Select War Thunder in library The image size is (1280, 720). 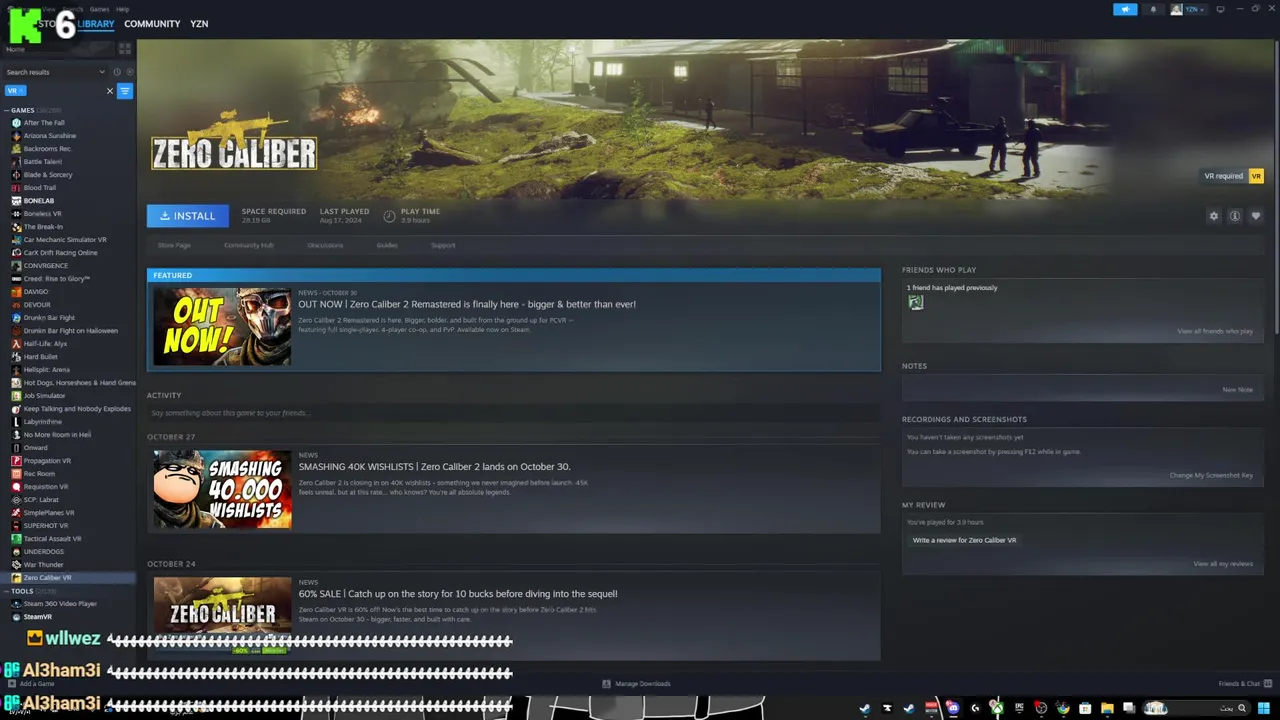[43, 565]
